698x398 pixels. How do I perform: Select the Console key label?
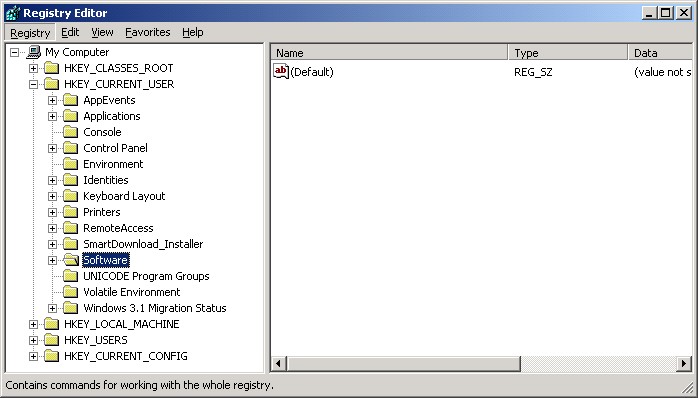coord(102,132)
